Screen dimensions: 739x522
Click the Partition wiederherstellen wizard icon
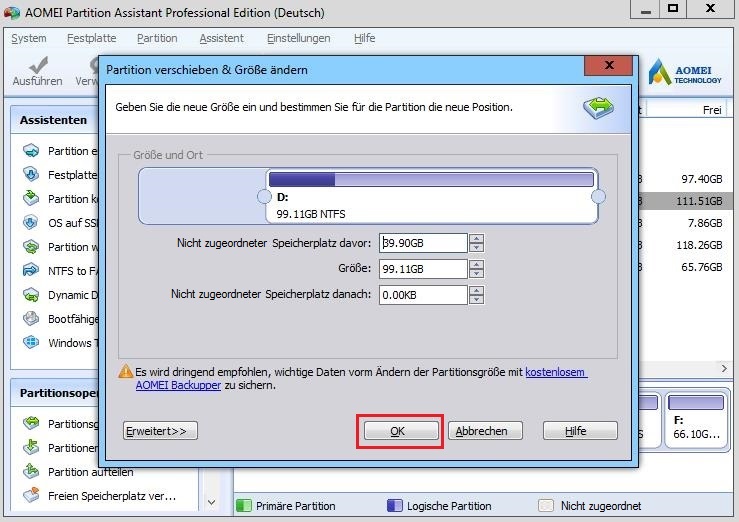pyautogui.click(x=31, y=246)
